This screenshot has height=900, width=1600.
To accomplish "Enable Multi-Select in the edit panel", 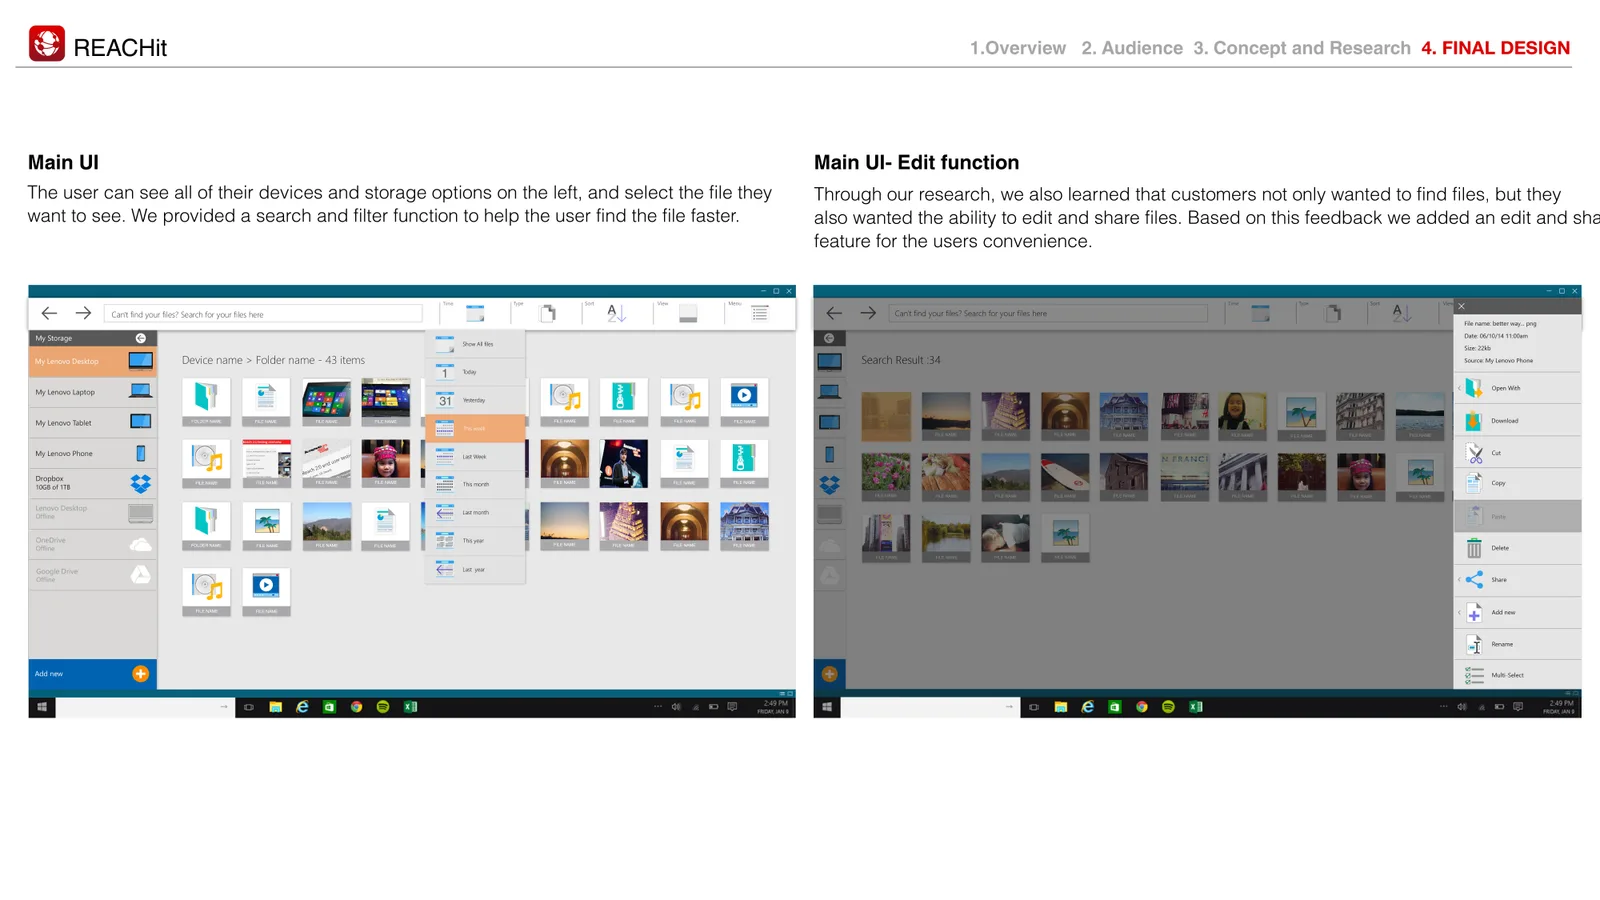I will click(x=1518, y=675).
